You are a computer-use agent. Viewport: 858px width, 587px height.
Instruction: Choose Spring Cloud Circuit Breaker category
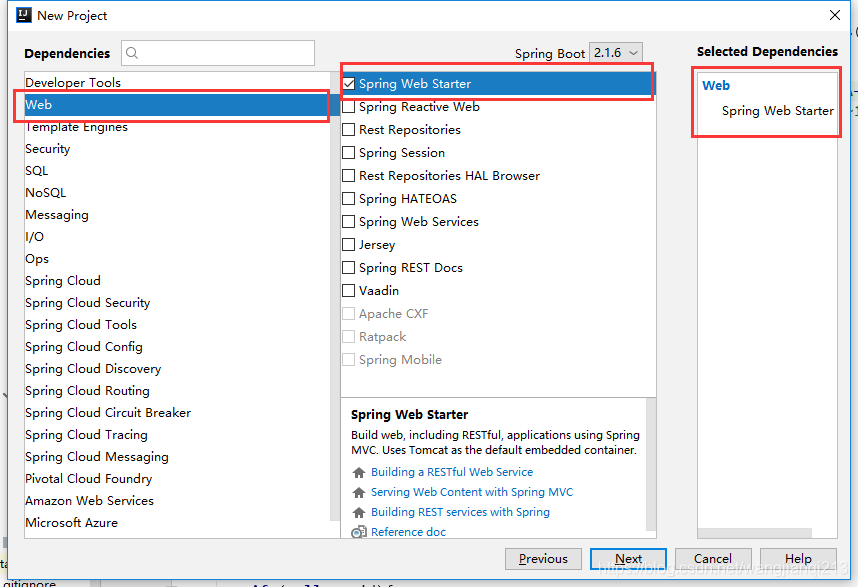pos(177,412)
